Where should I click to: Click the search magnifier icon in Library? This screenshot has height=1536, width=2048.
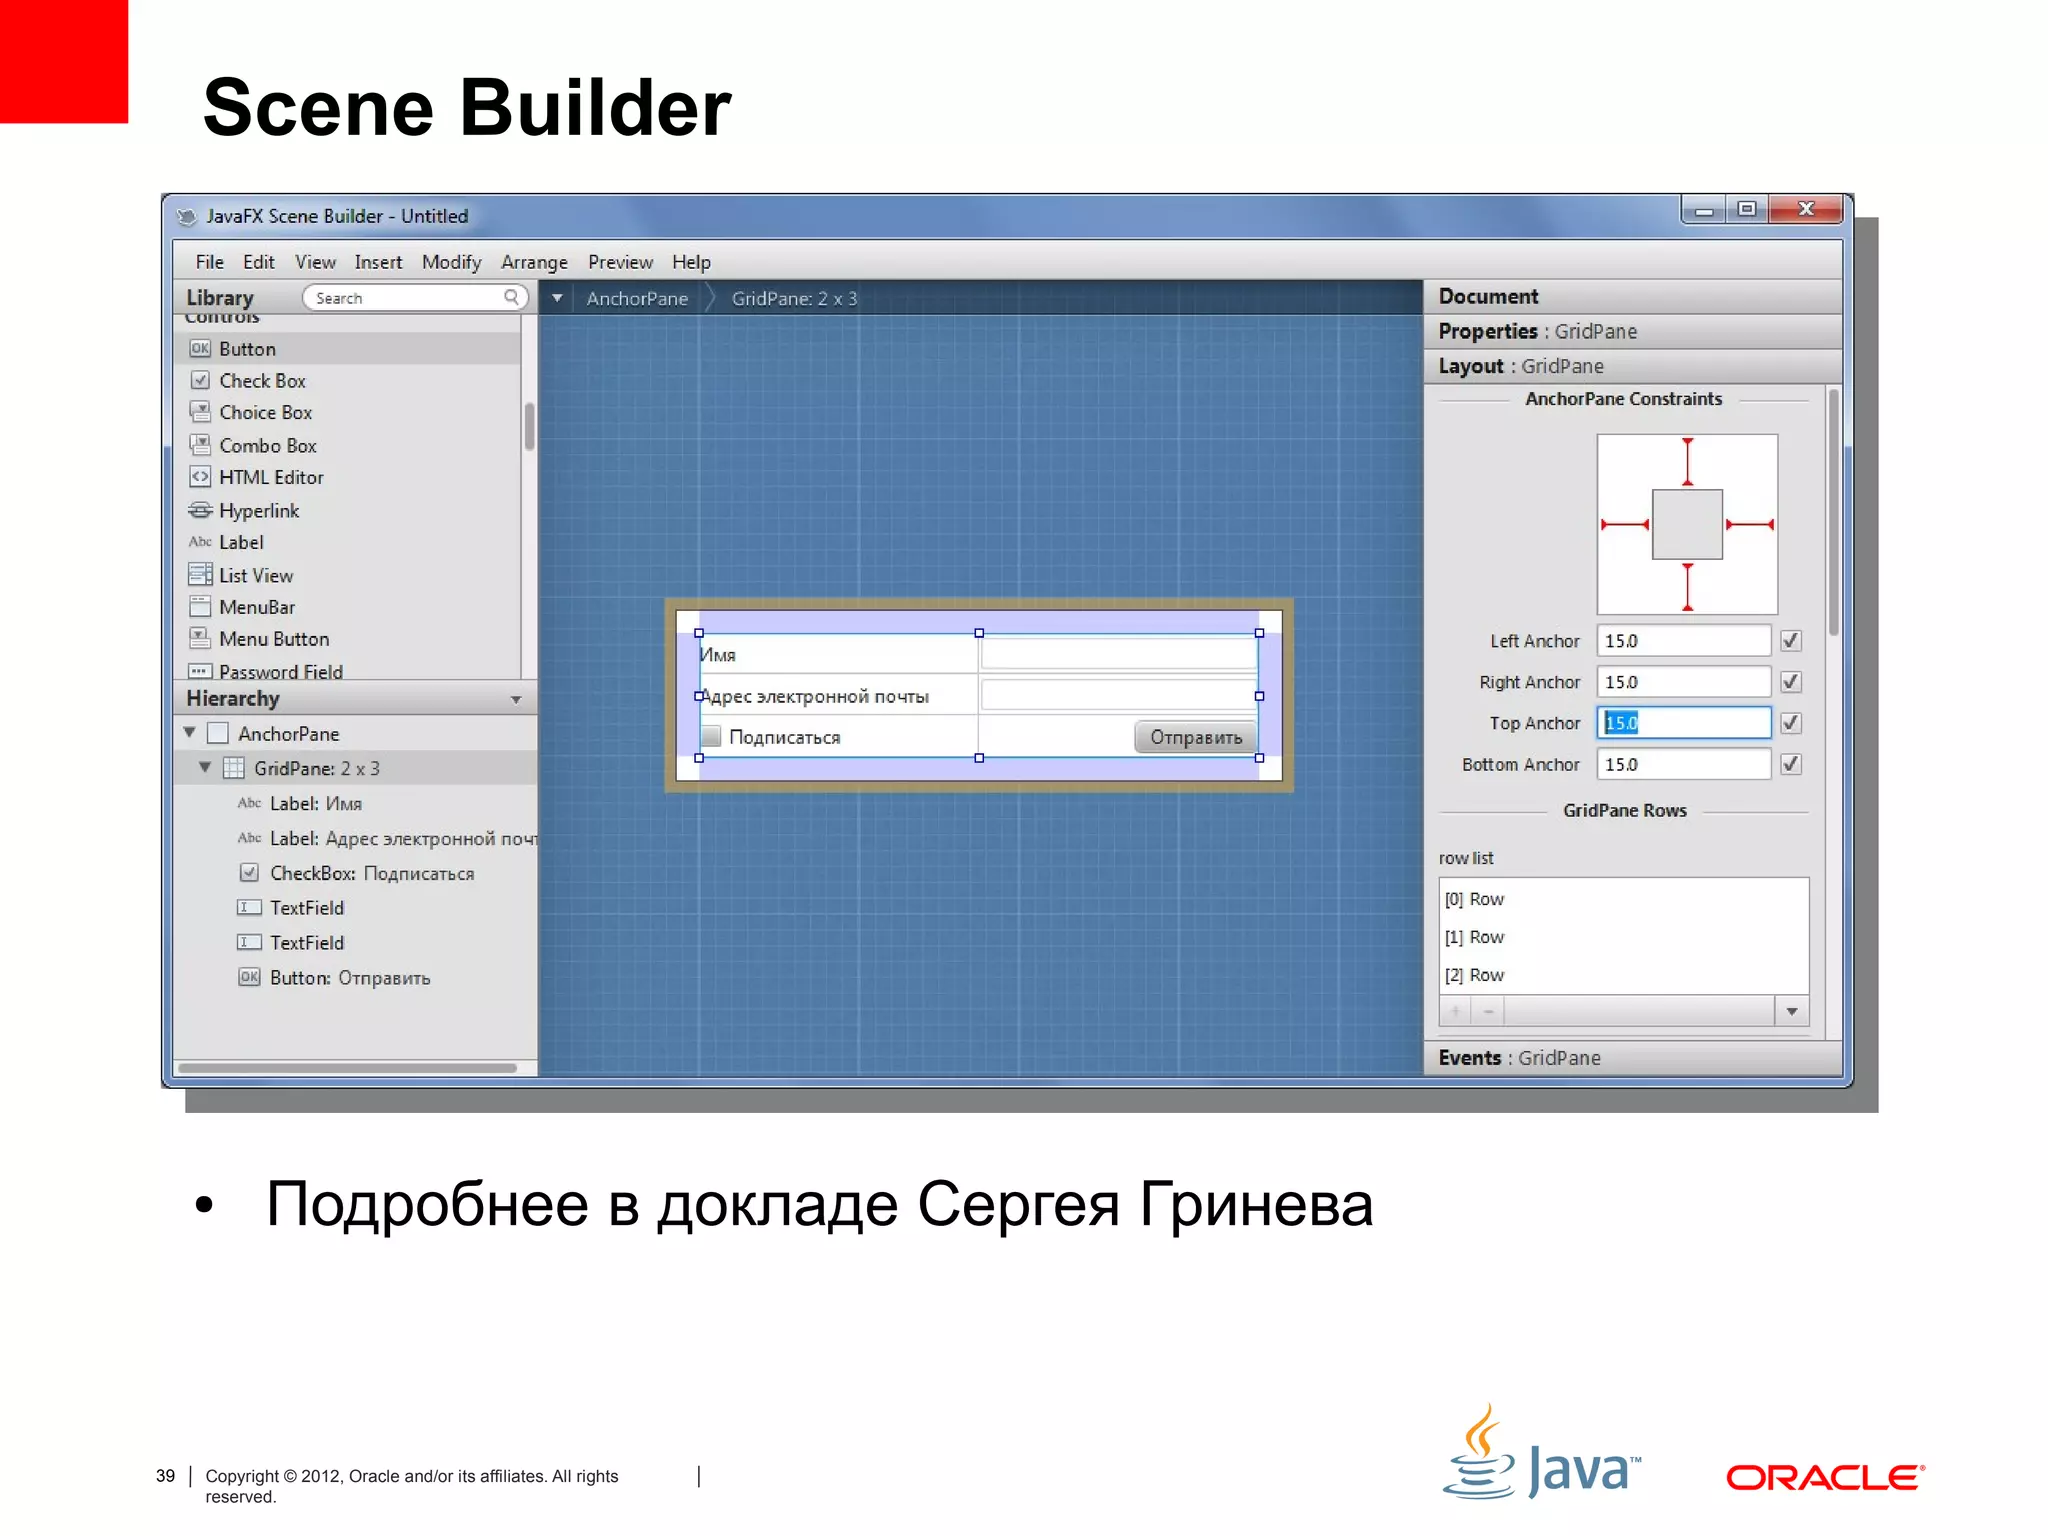pyautogui.click(x=511, y=297)
